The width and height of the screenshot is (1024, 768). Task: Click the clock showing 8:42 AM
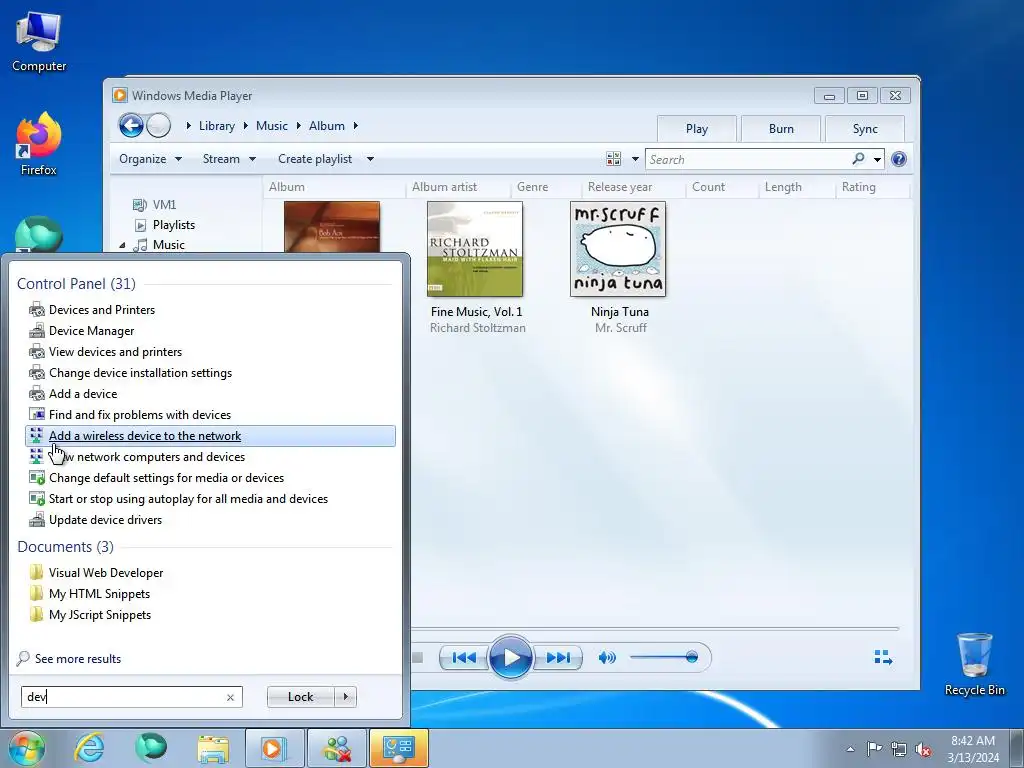tap(973, 741)
